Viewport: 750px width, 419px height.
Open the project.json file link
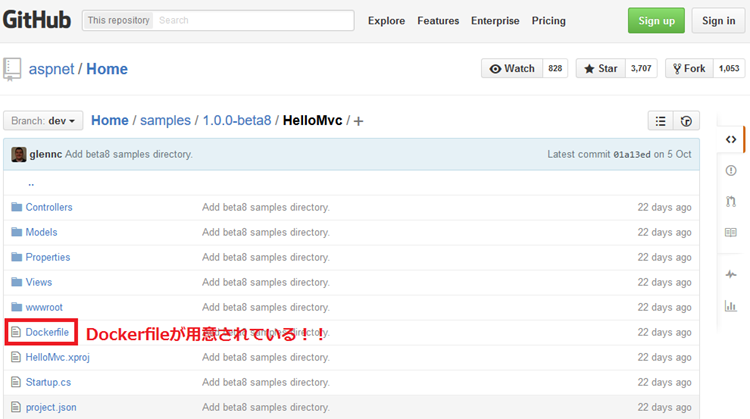51,407
